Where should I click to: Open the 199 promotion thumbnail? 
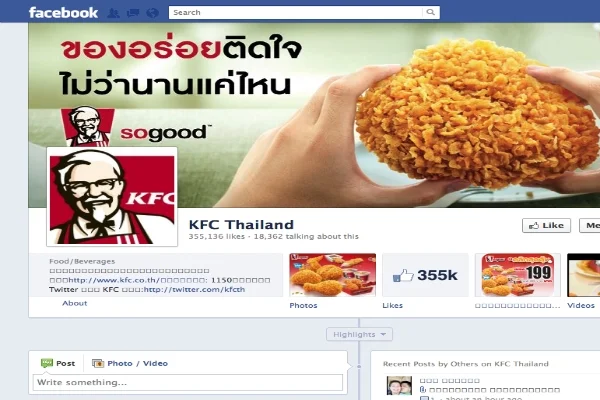(518, 275)
